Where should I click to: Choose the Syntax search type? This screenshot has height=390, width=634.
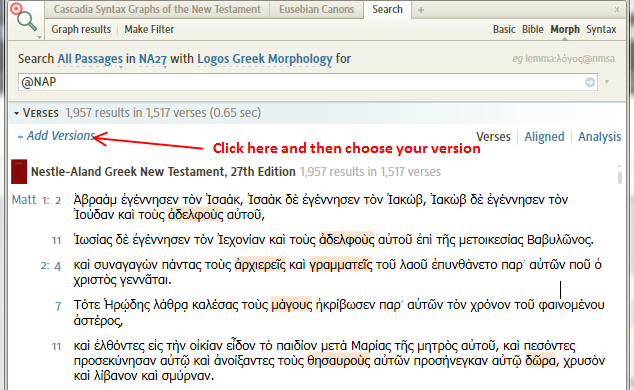(601, 29)
